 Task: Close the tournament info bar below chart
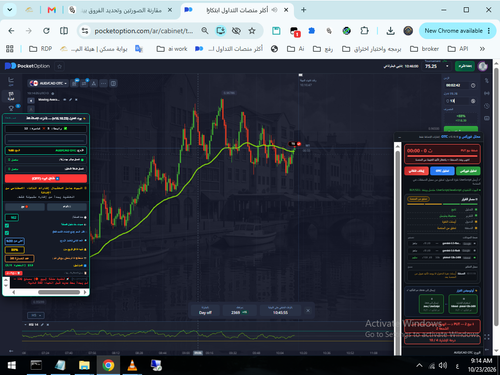308,310
